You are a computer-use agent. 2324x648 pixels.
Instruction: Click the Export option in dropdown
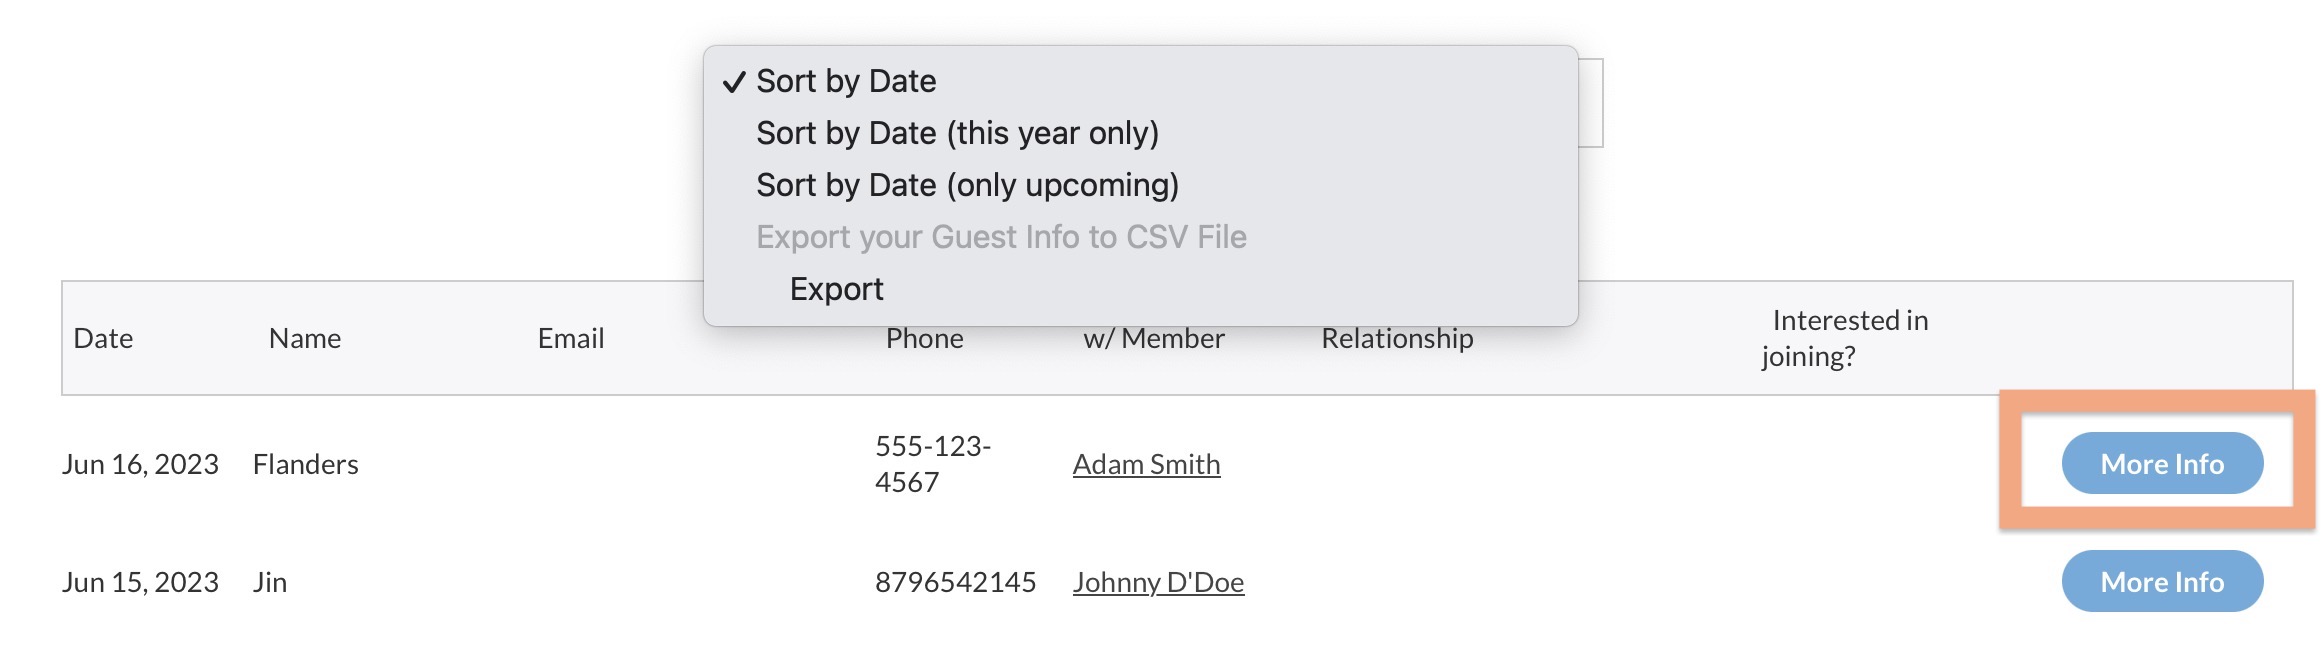tap(836, 289)
